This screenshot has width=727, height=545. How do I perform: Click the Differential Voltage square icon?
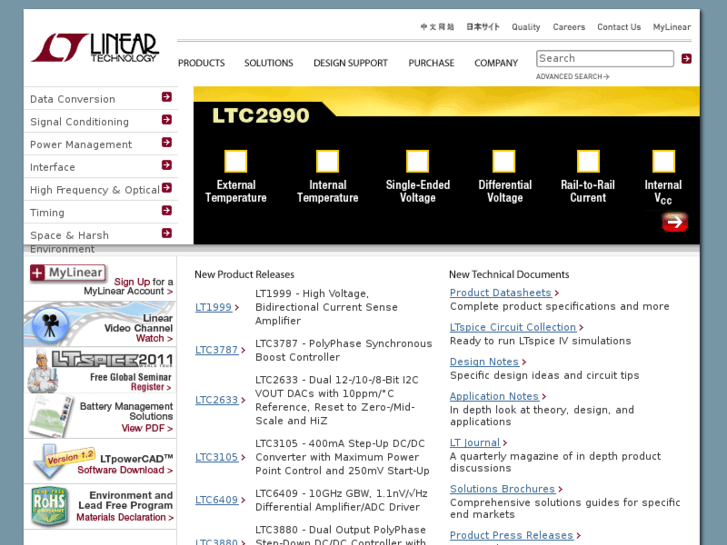click(504, 161)
